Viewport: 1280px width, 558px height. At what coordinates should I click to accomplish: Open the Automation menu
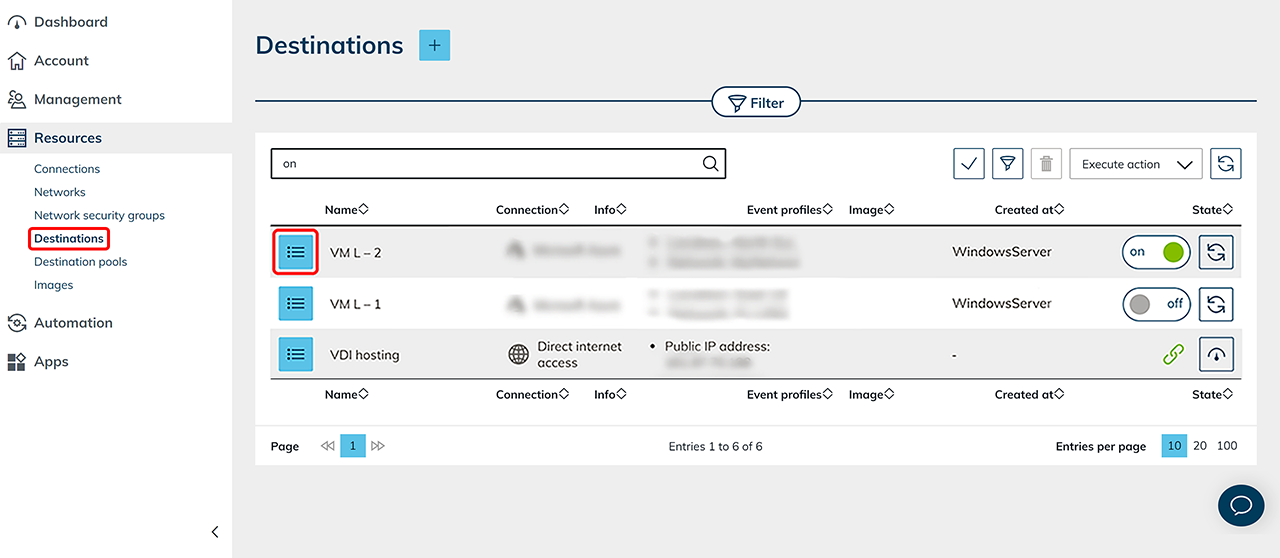click(x=73, y=323)
